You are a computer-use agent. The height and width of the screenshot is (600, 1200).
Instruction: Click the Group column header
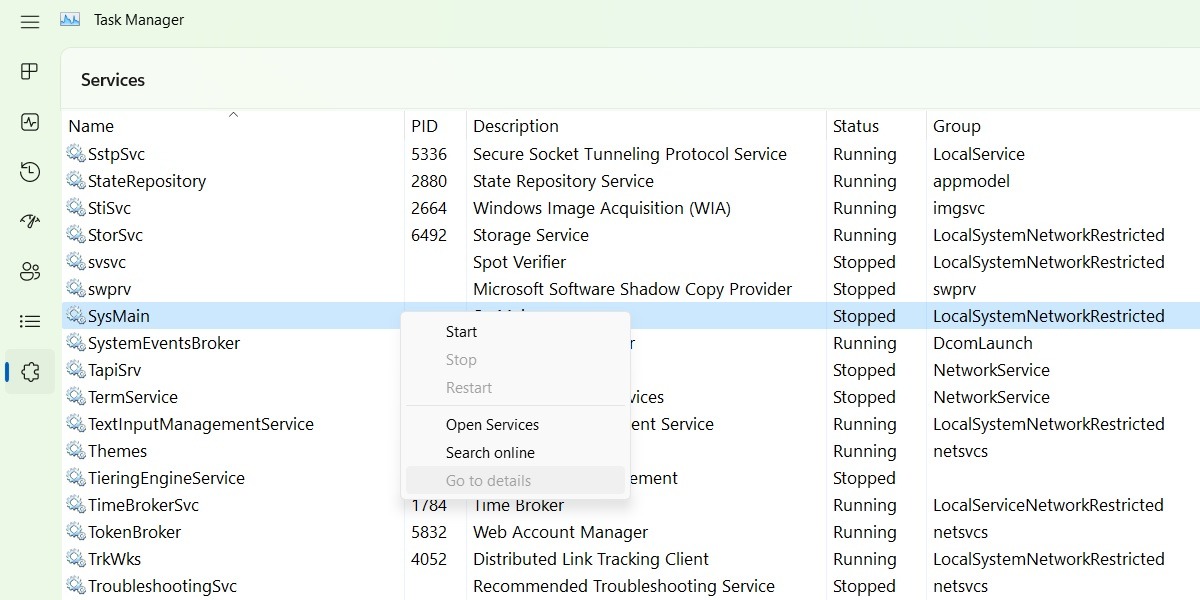point(955,125)
